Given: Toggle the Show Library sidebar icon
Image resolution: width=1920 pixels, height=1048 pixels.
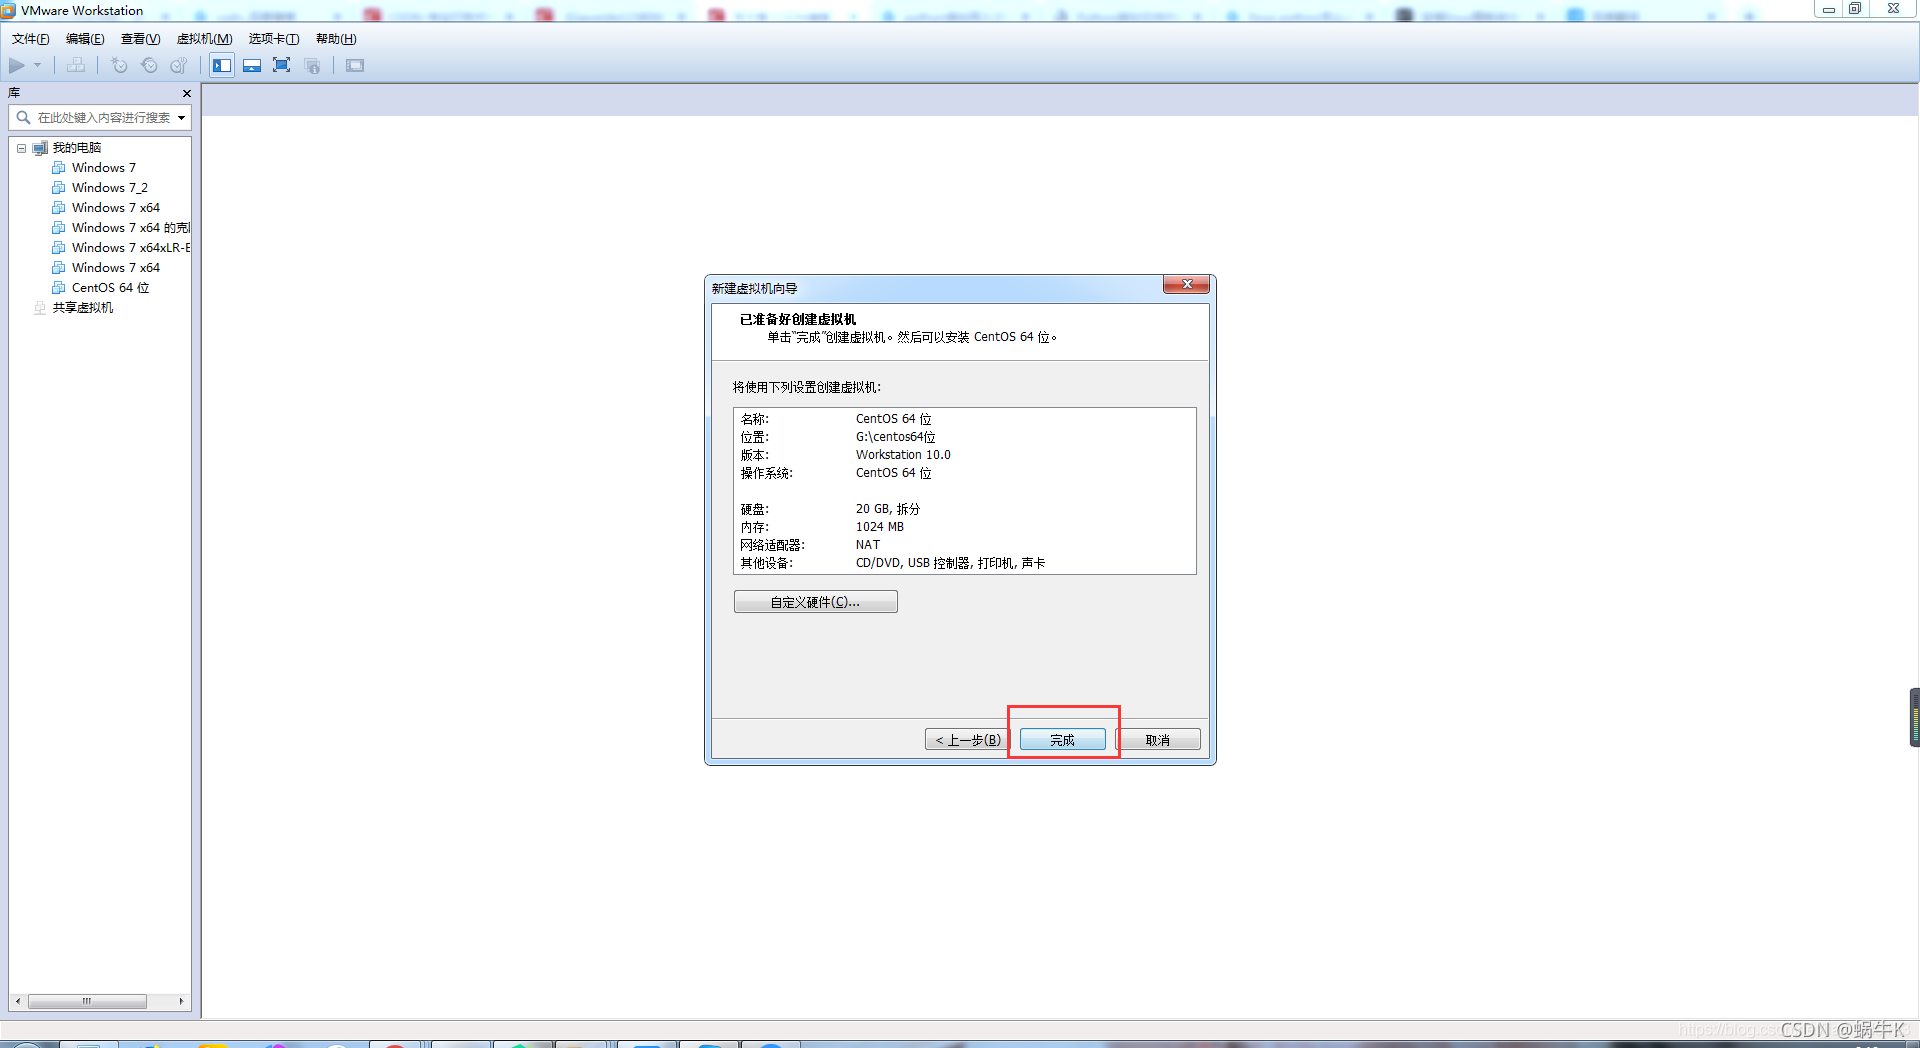Looking at the screenshot, I should pos(222,65).
